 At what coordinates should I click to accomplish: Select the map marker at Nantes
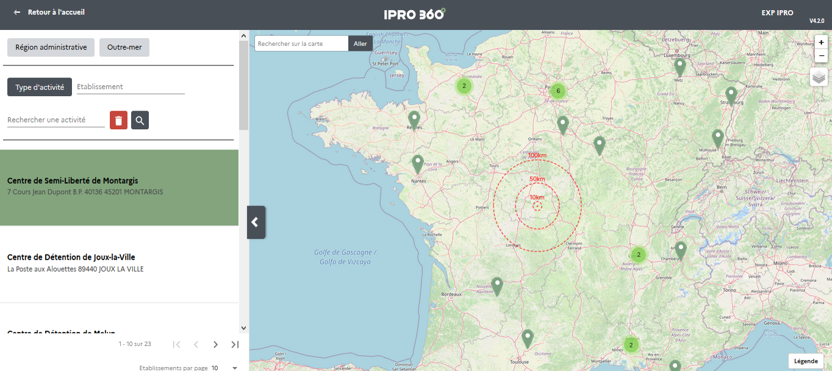(x=418, y=164)
